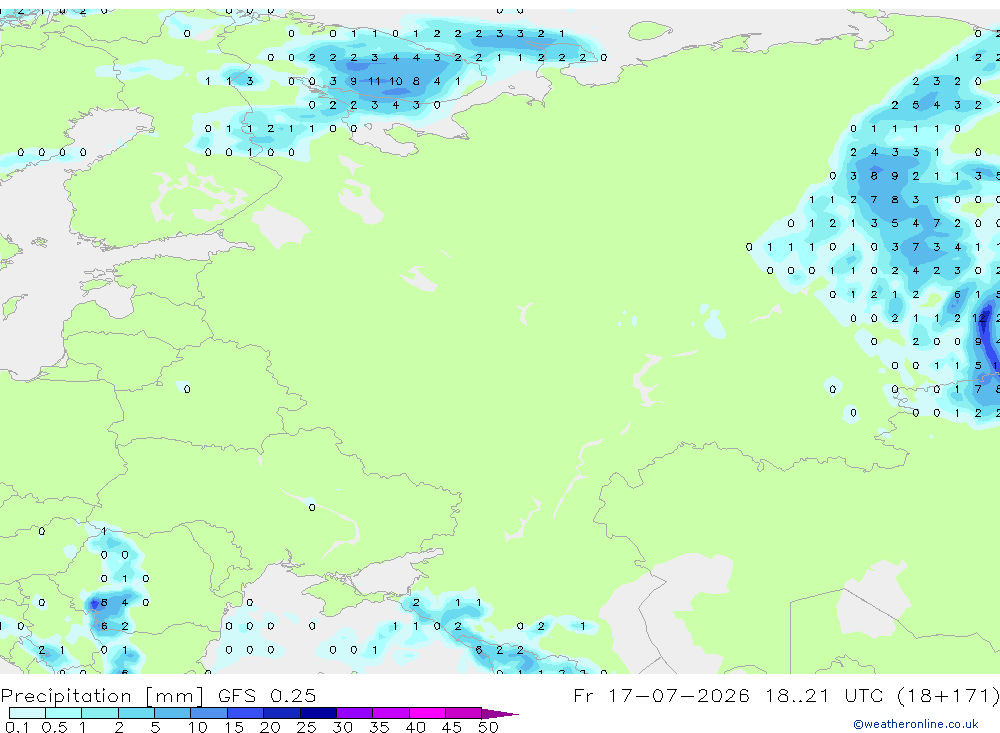
Task: Select the map precipitation value 12
Action: tap(979, 318)
